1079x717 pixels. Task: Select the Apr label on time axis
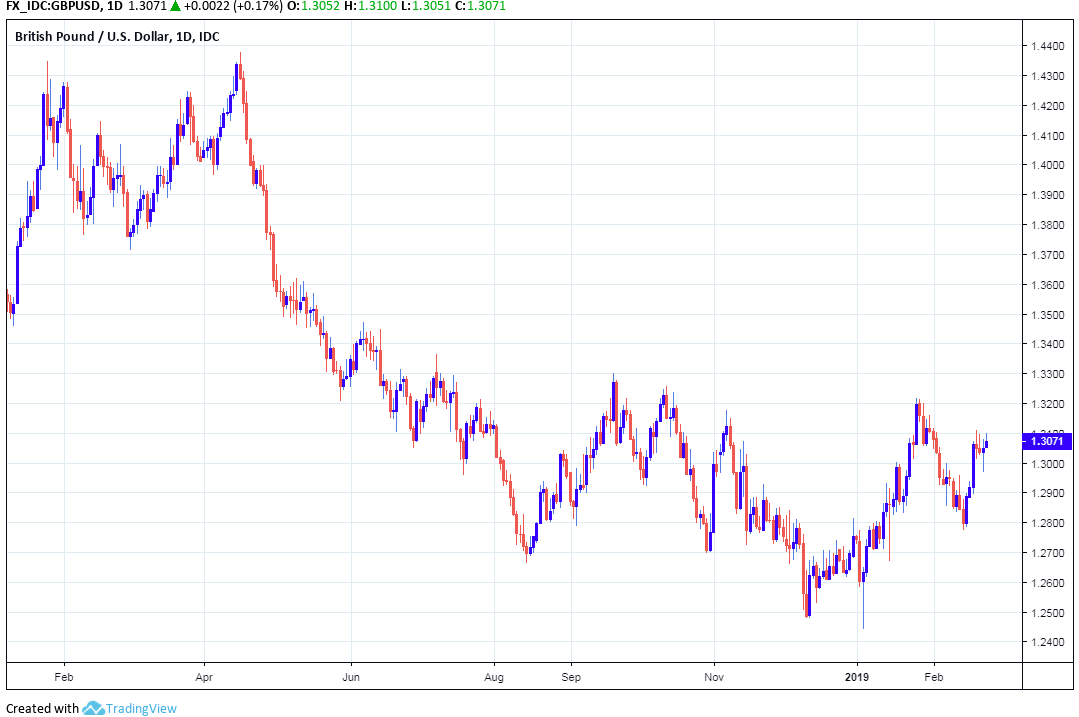(x=204, y=675)
